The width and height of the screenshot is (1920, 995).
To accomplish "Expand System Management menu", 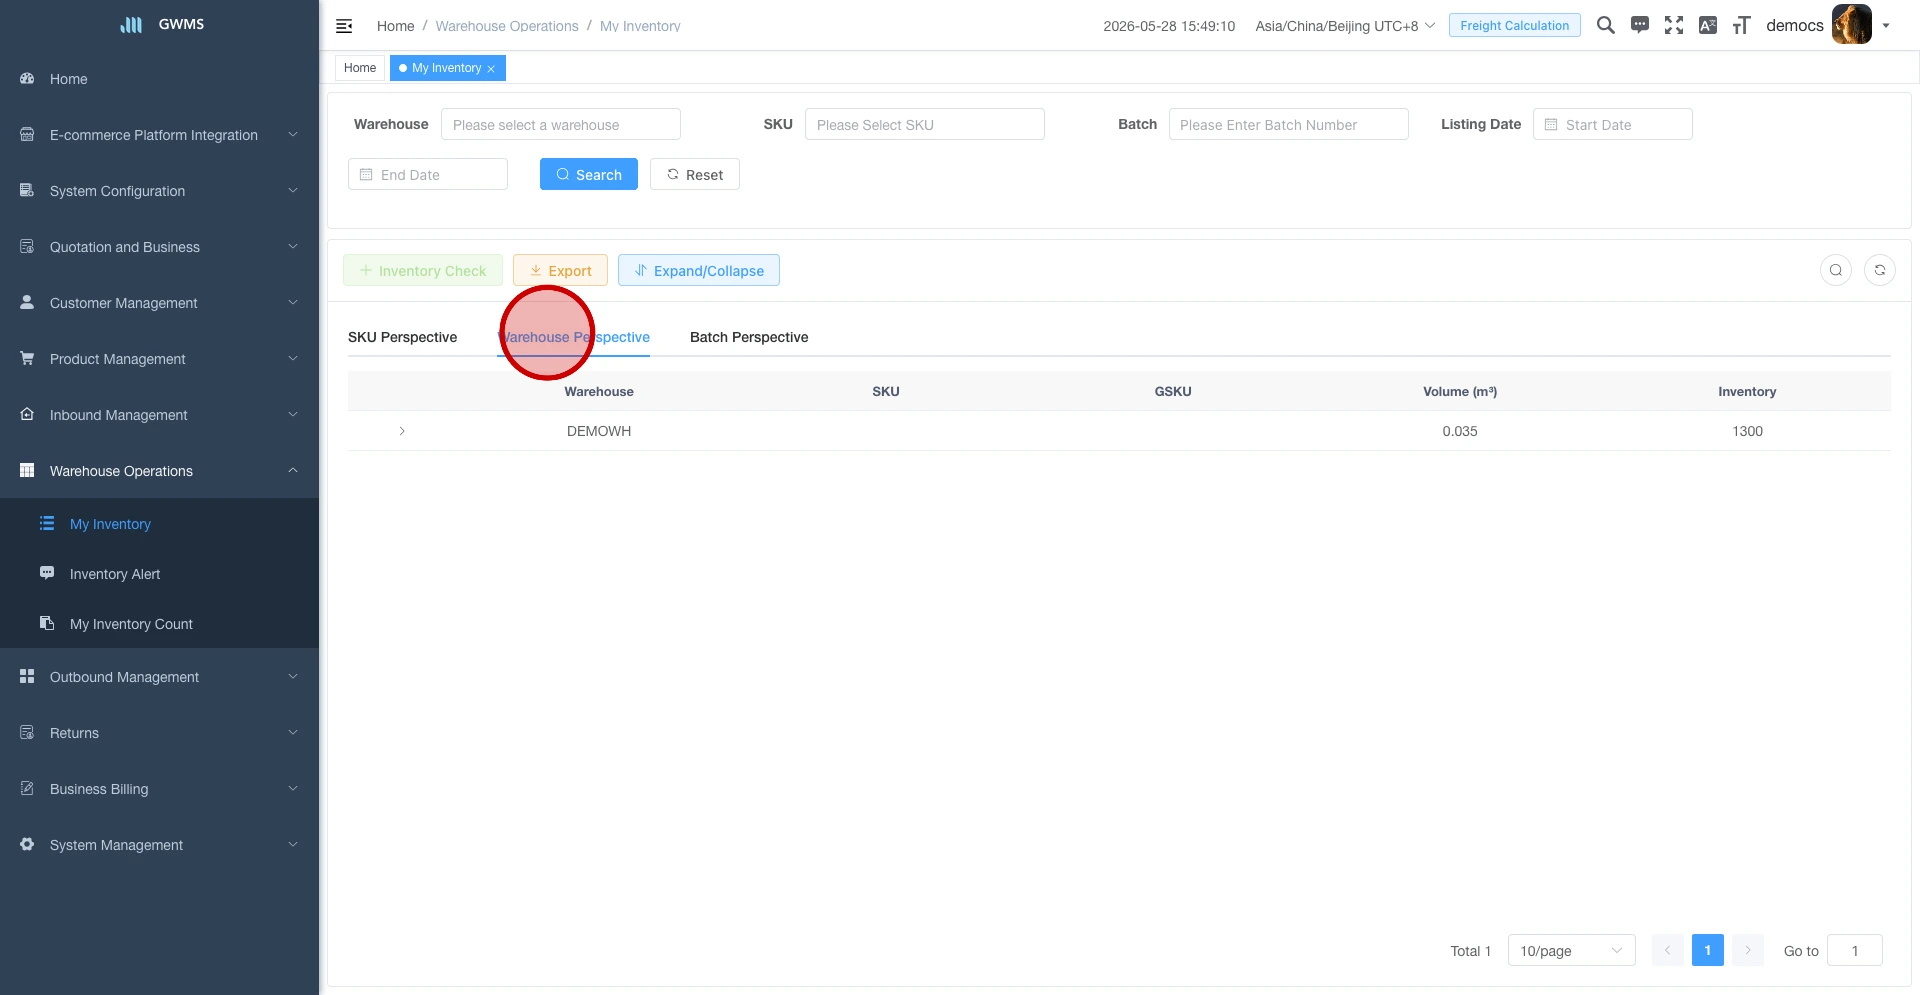I will pyautogui.click(x=159, y=845).
